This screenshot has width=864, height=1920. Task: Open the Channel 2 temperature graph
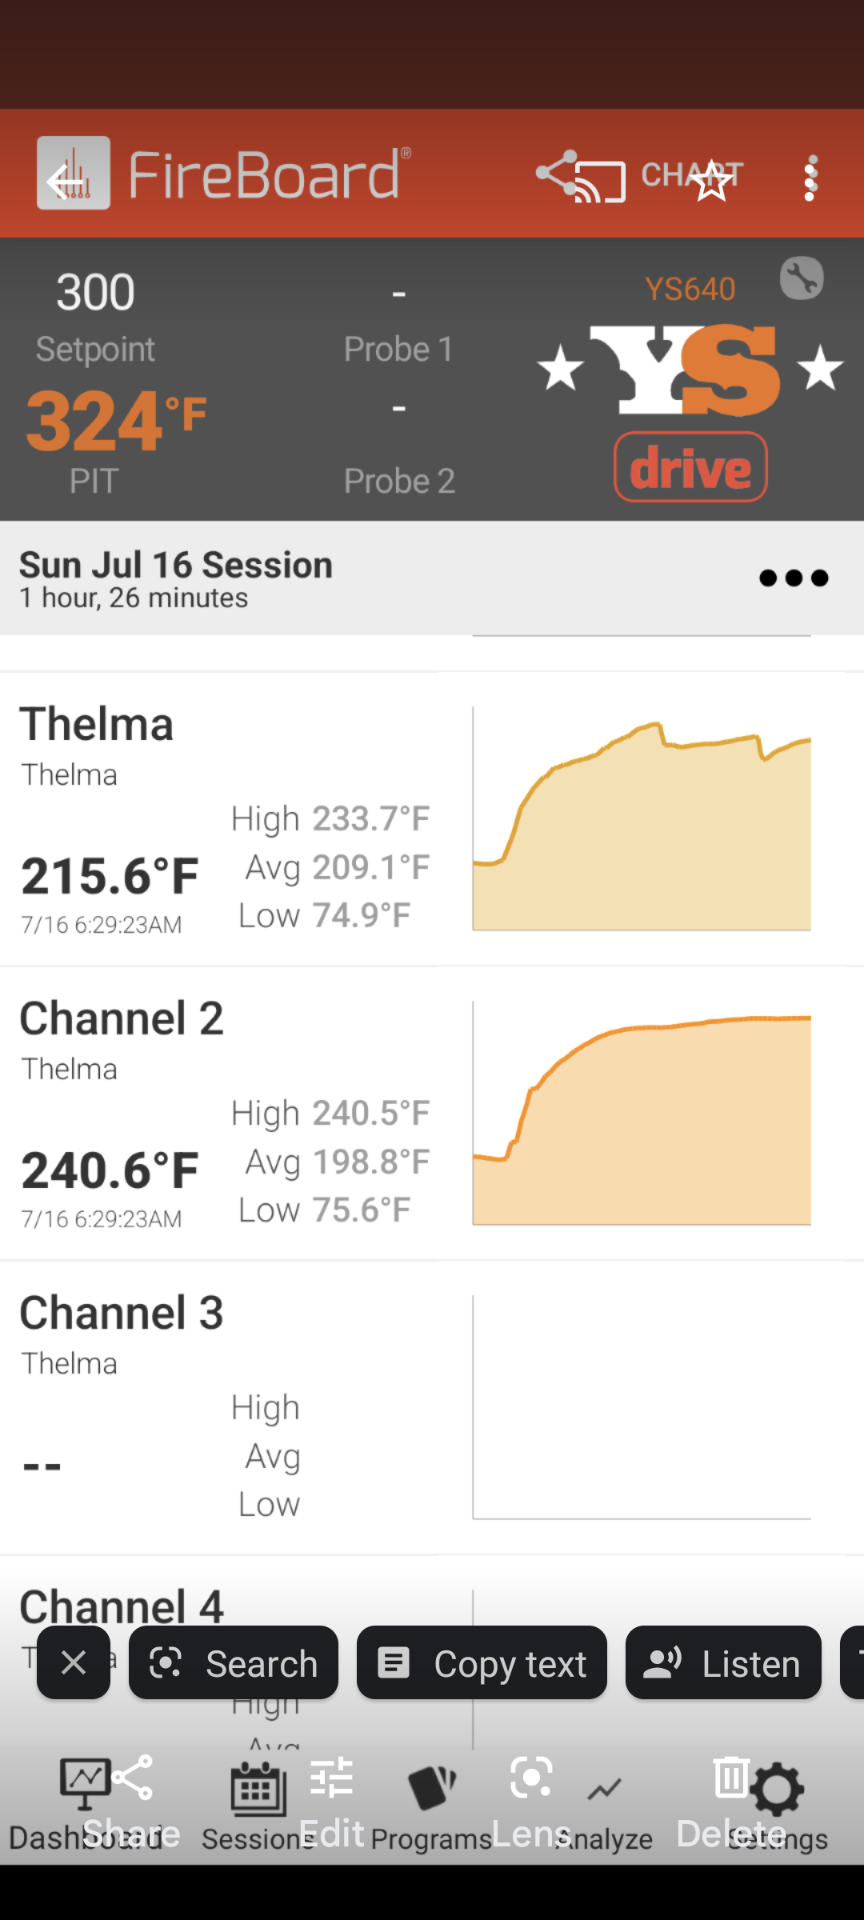pos(641,1113)
